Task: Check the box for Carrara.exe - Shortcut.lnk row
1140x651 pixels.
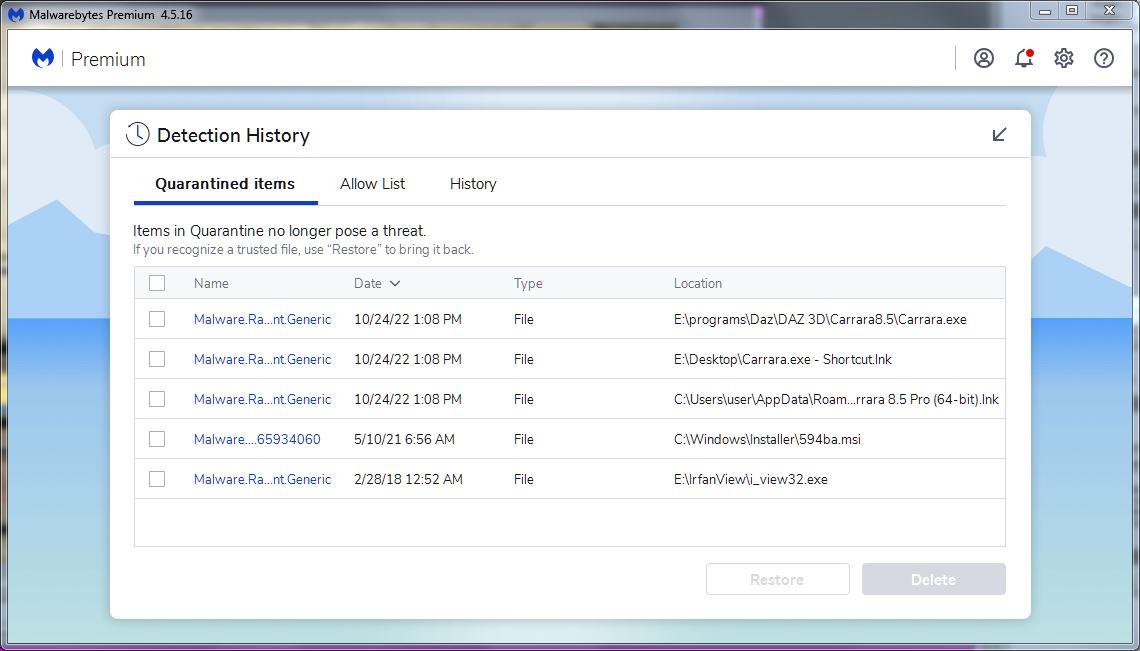Action: tap(157, 359)
